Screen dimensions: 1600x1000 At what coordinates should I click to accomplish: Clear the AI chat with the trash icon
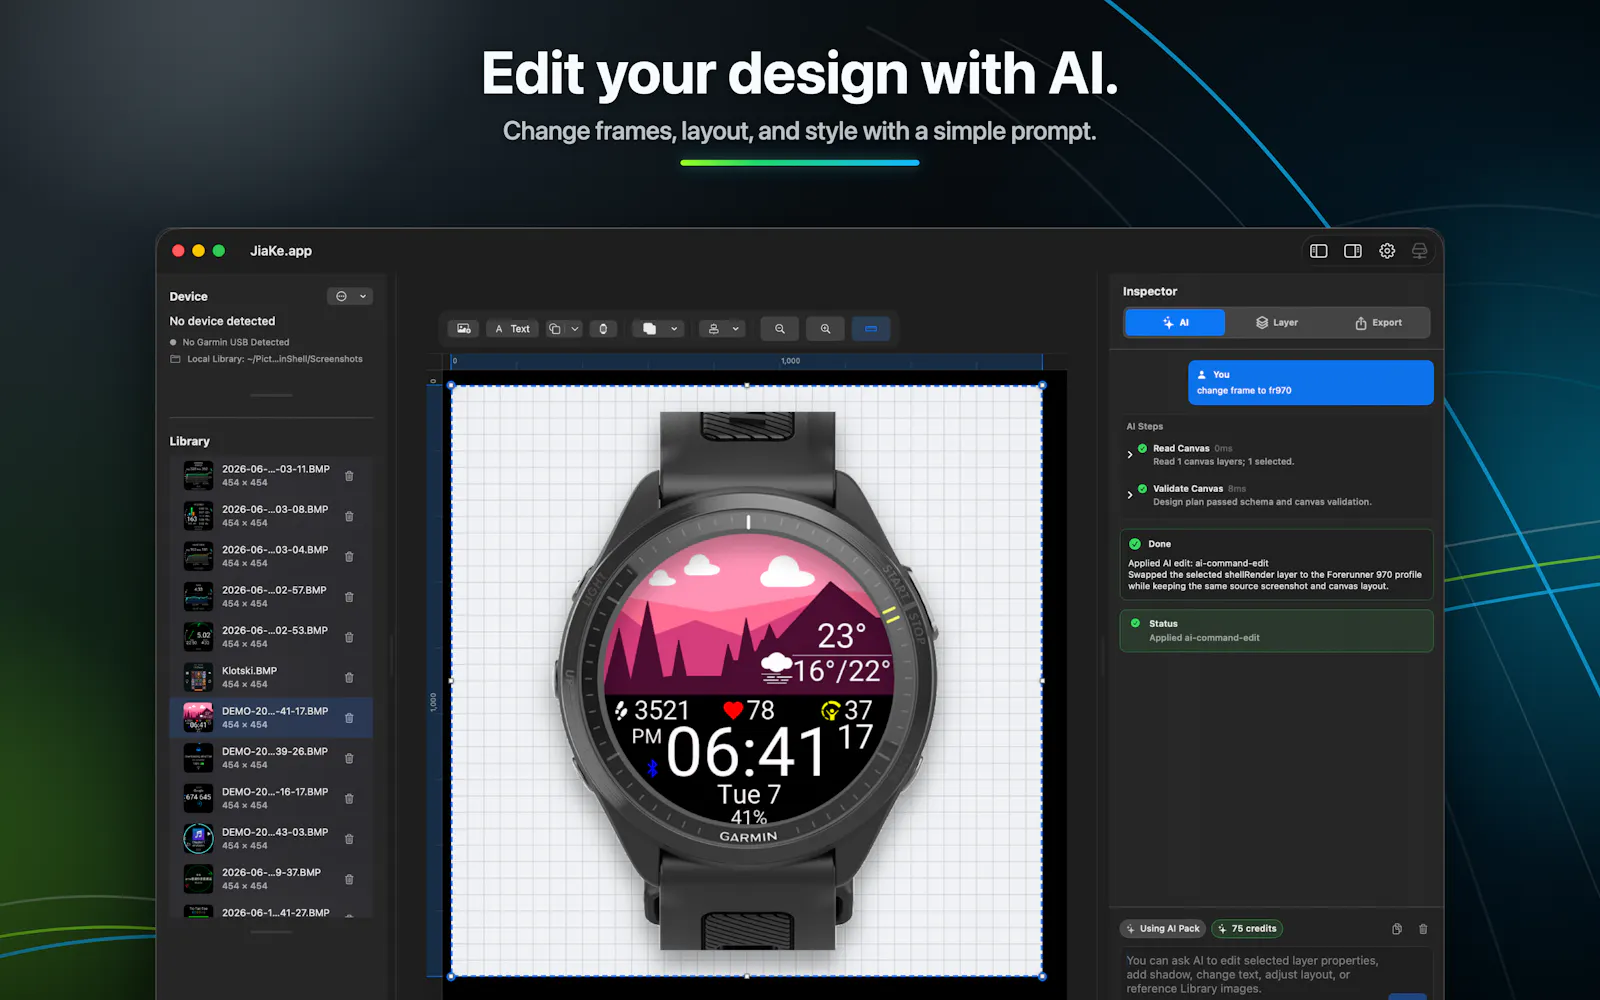tap(1423, 929)
